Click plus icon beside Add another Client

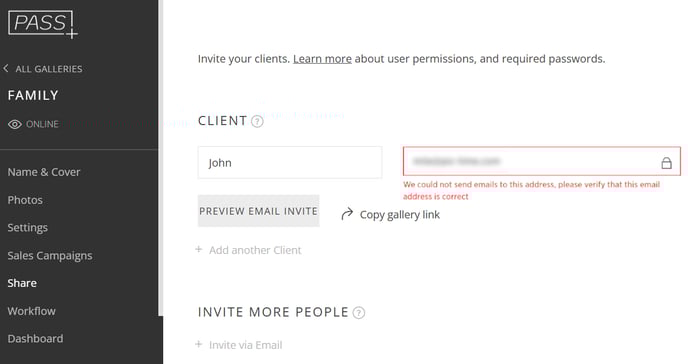(x=199, y=250)
